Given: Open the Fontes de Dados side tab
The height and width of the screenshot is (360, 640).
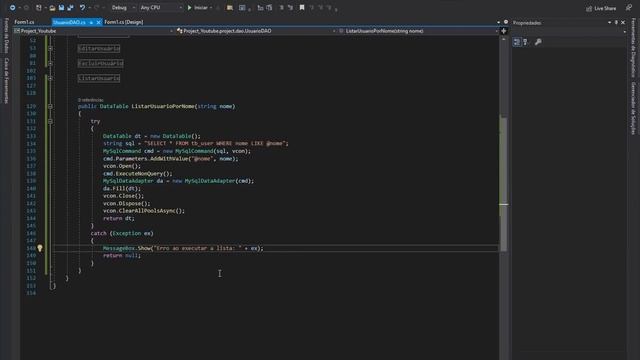Looking at the screenshot, I should pyautogui.click(x=6, y=36).
